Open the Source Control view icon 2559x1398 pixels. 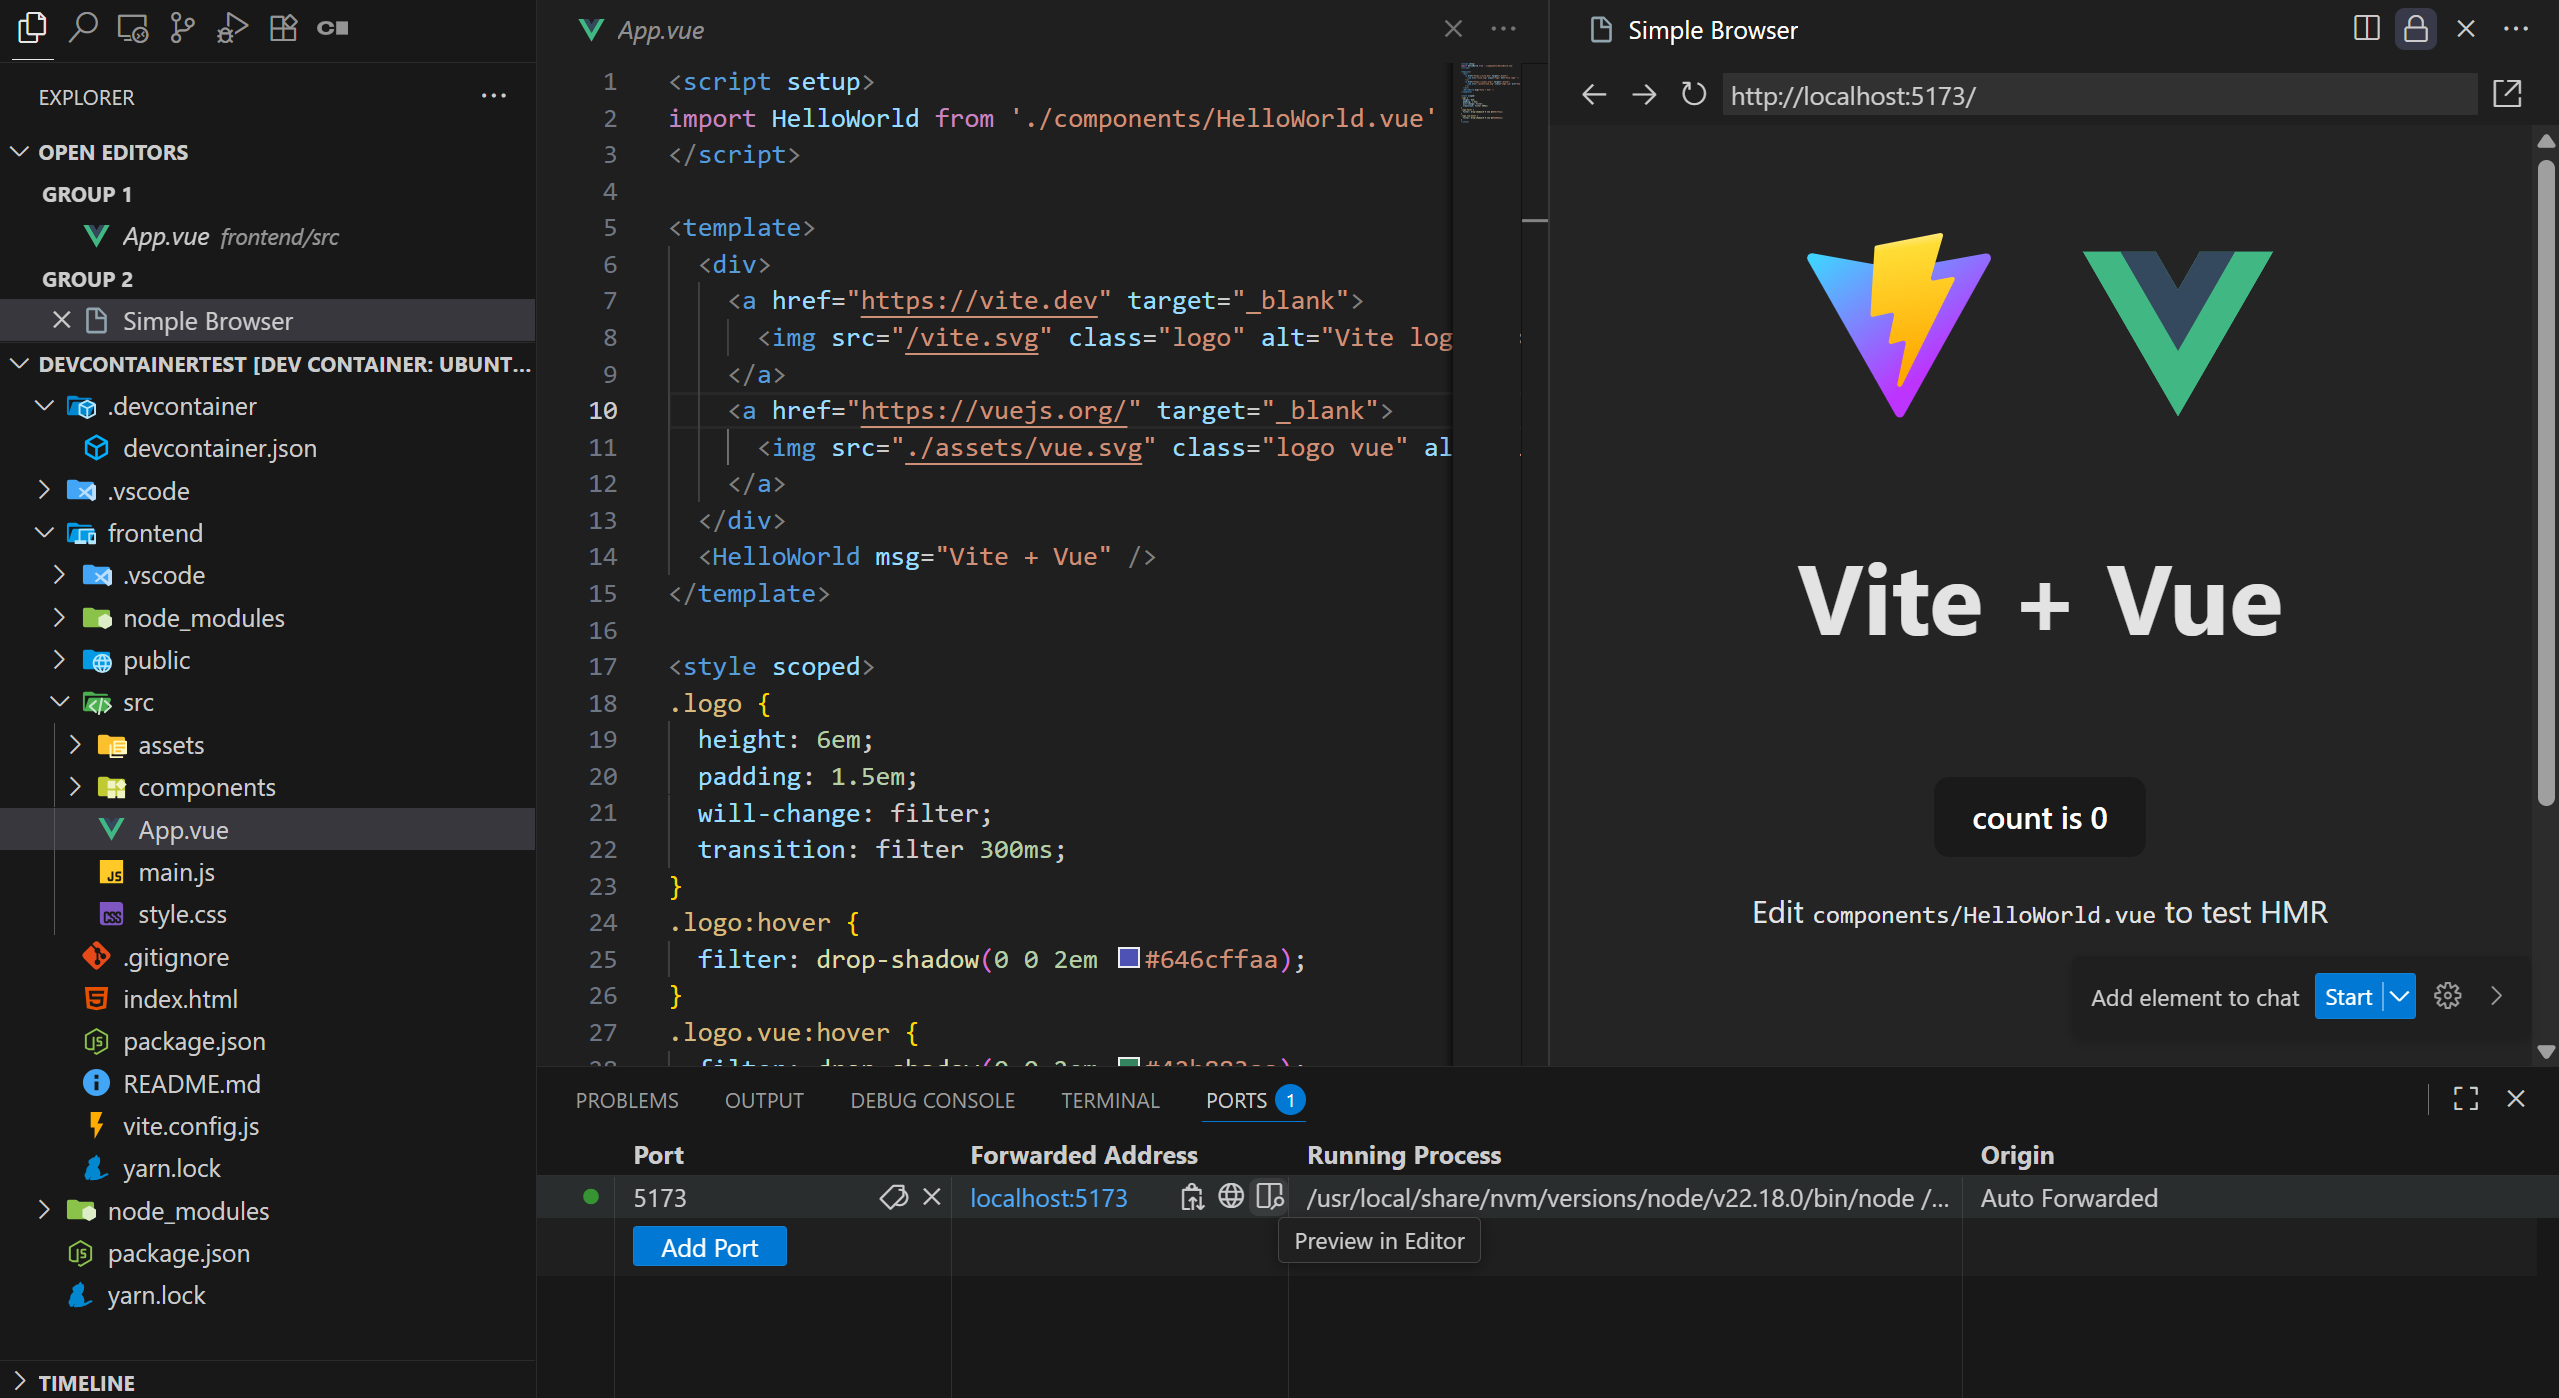(182, 28)
